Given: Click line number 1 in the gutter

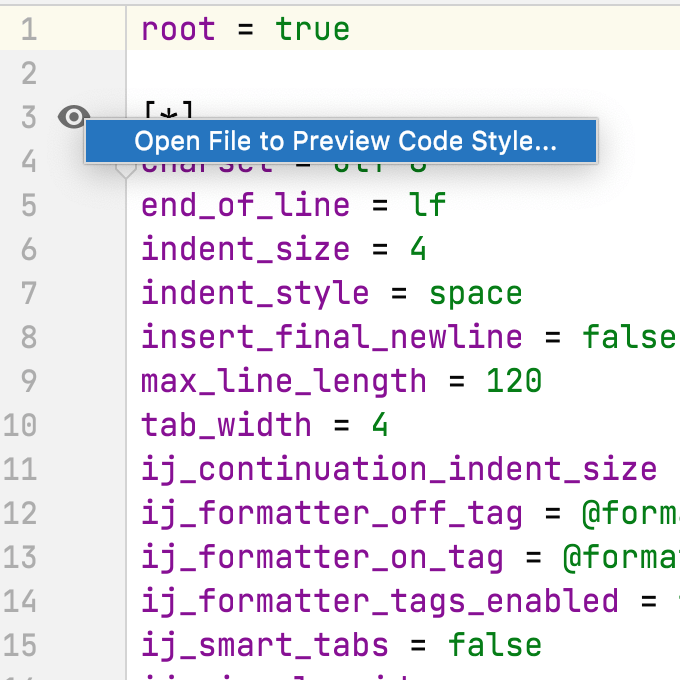Looking at the screenshot, I should [27, 29].
